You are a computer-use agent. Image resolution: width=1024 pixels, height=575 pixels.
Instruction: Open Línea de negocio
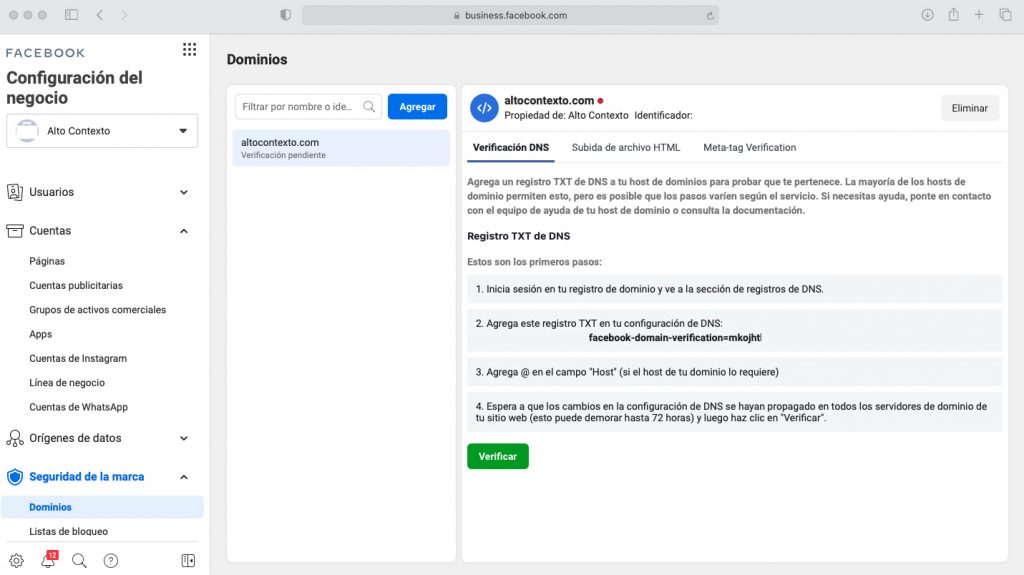coord(67,383)
